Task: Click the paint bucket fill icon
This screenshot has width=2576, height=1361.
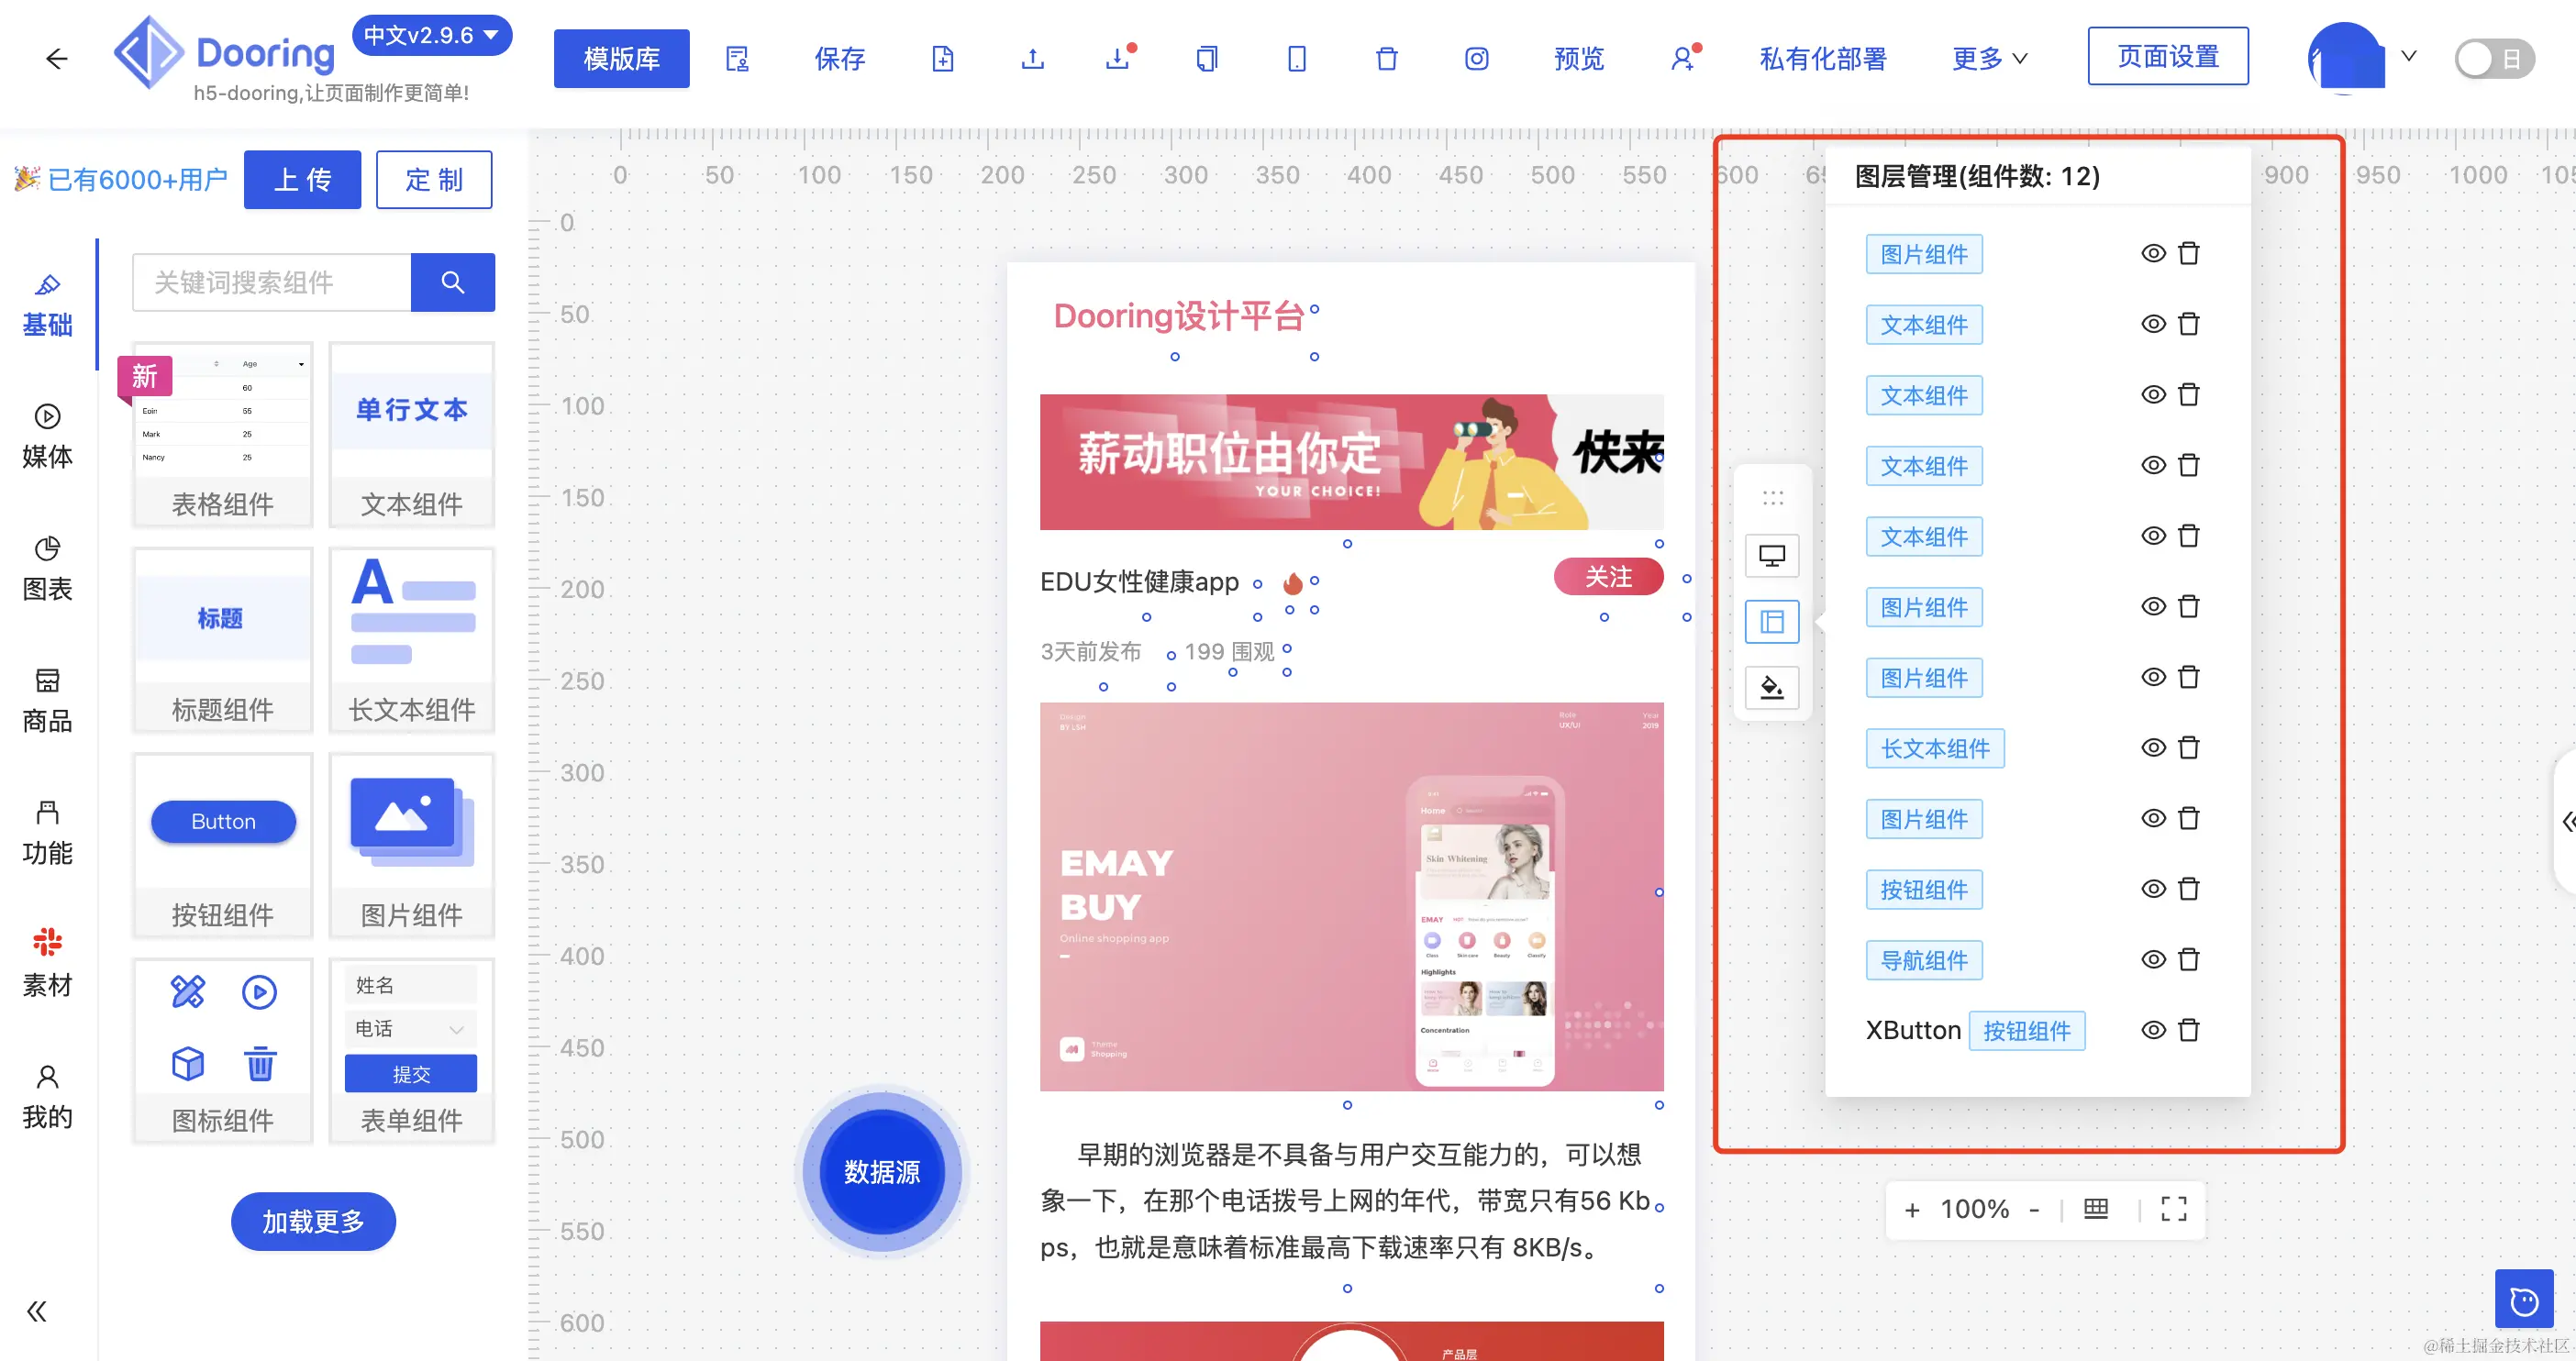Action: tap(1772, 687)
